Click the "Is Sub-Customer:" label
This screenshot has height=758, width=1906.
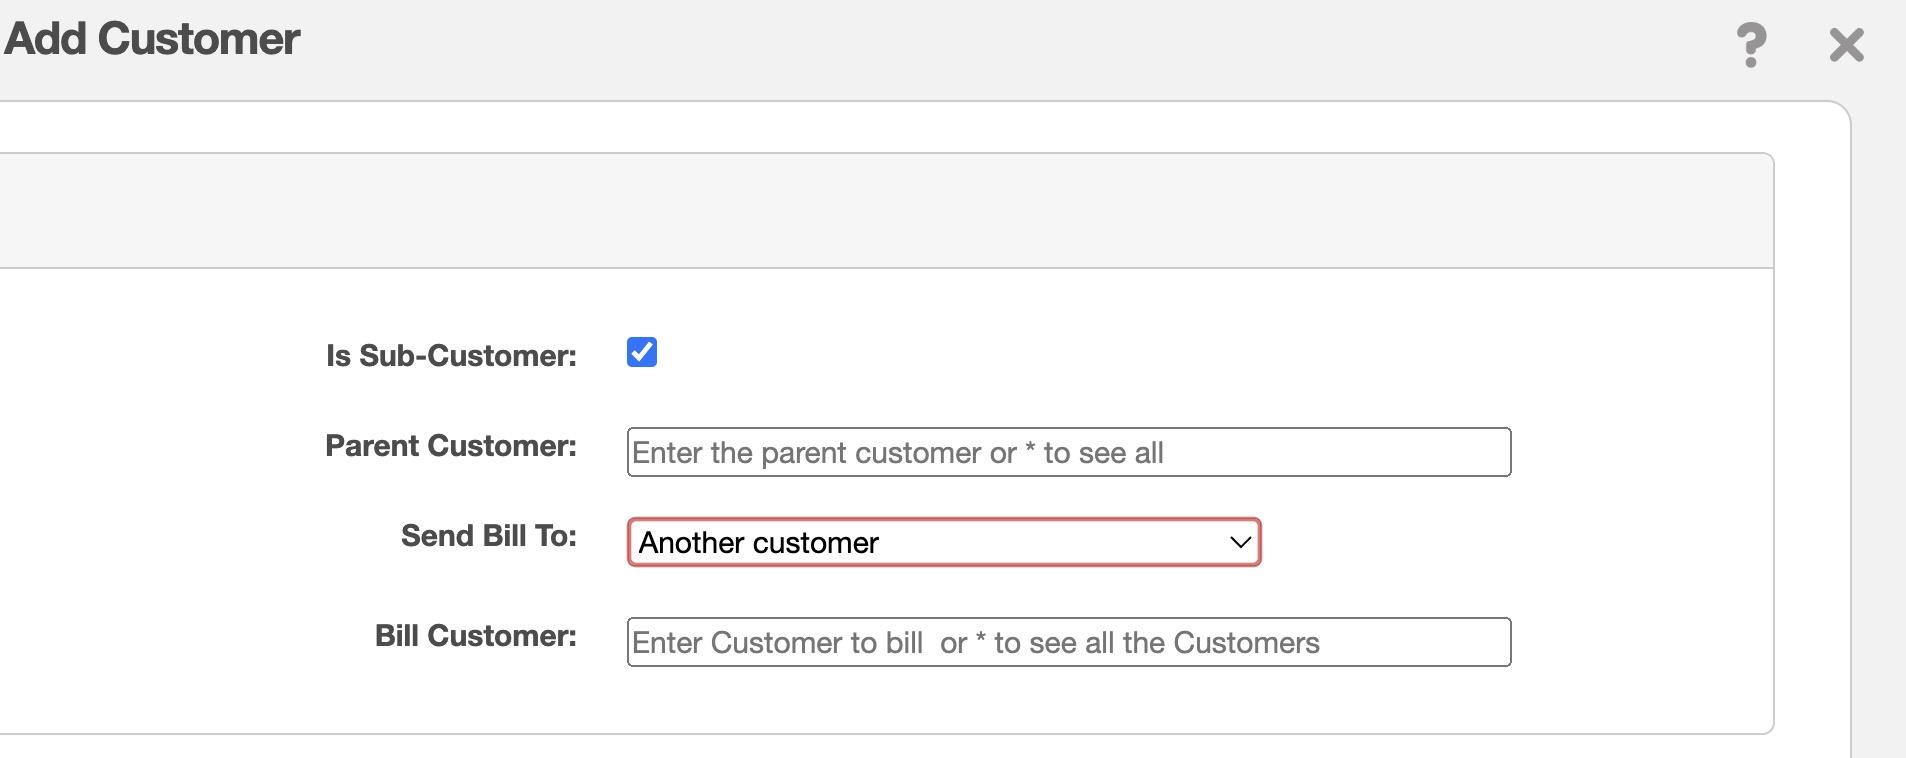point(451,356)
